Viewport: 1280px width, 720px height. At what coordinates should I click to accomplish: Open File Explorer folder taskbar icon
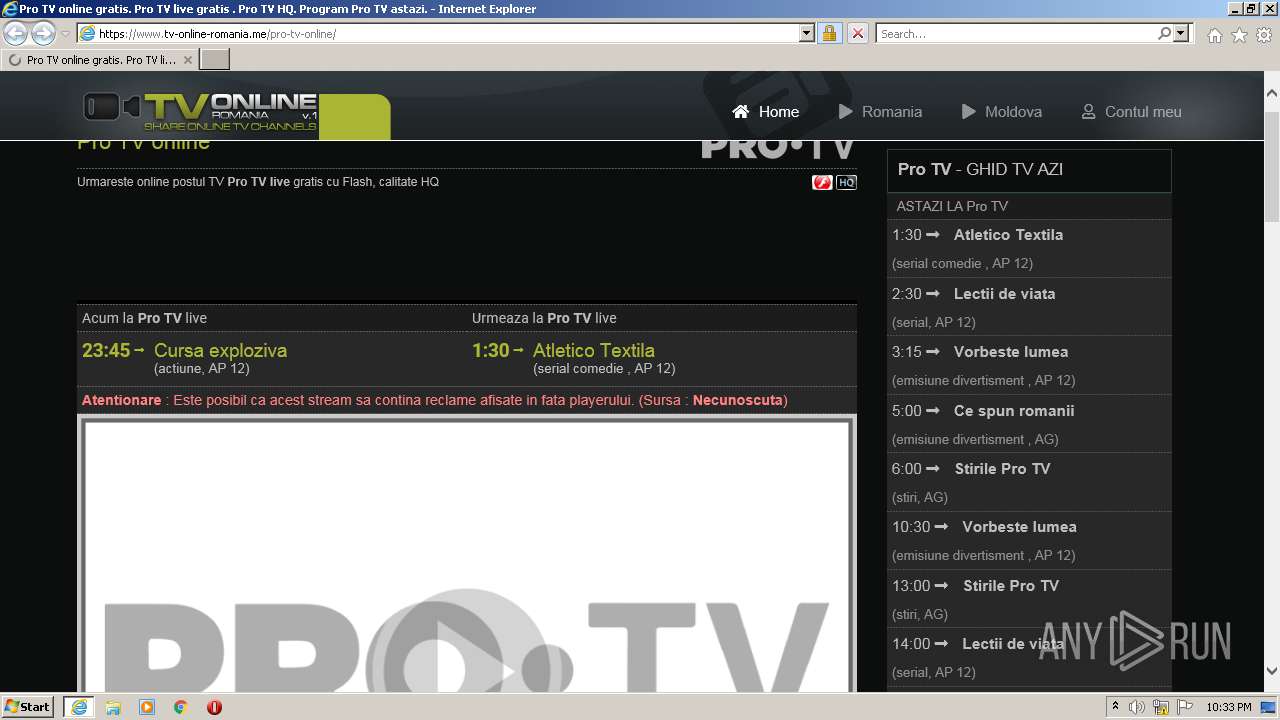coord(113,707)
